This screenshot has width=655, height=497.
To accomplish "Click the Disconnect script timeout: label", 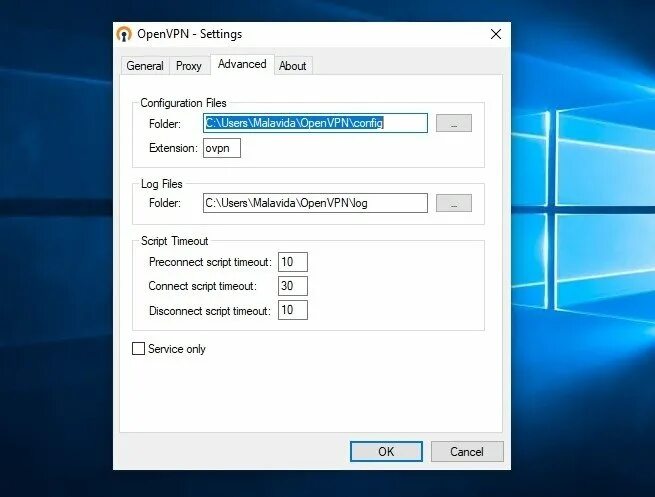I will (x=210, y=311).
